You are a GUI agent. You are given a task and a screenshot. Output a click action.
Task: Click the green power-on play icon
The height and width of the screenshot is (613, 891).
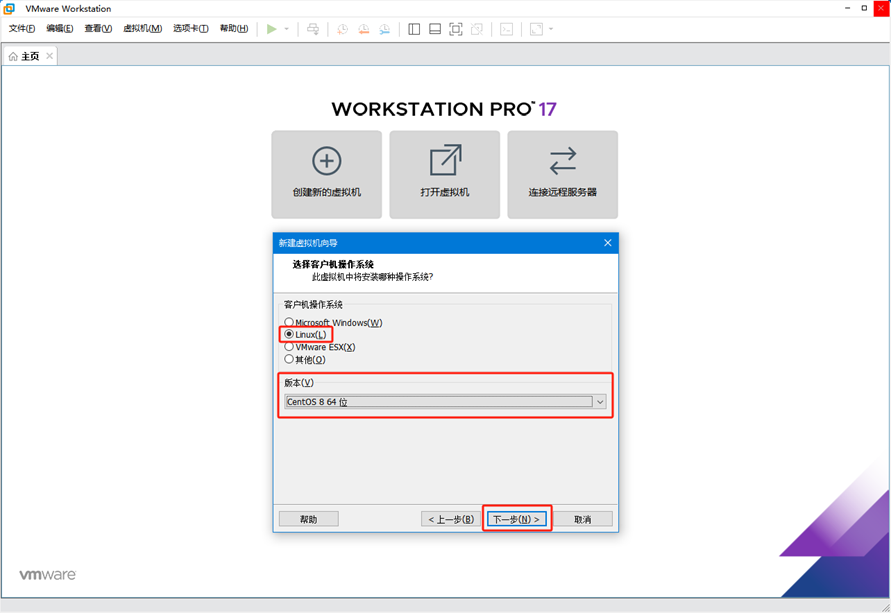click(272, 29)
